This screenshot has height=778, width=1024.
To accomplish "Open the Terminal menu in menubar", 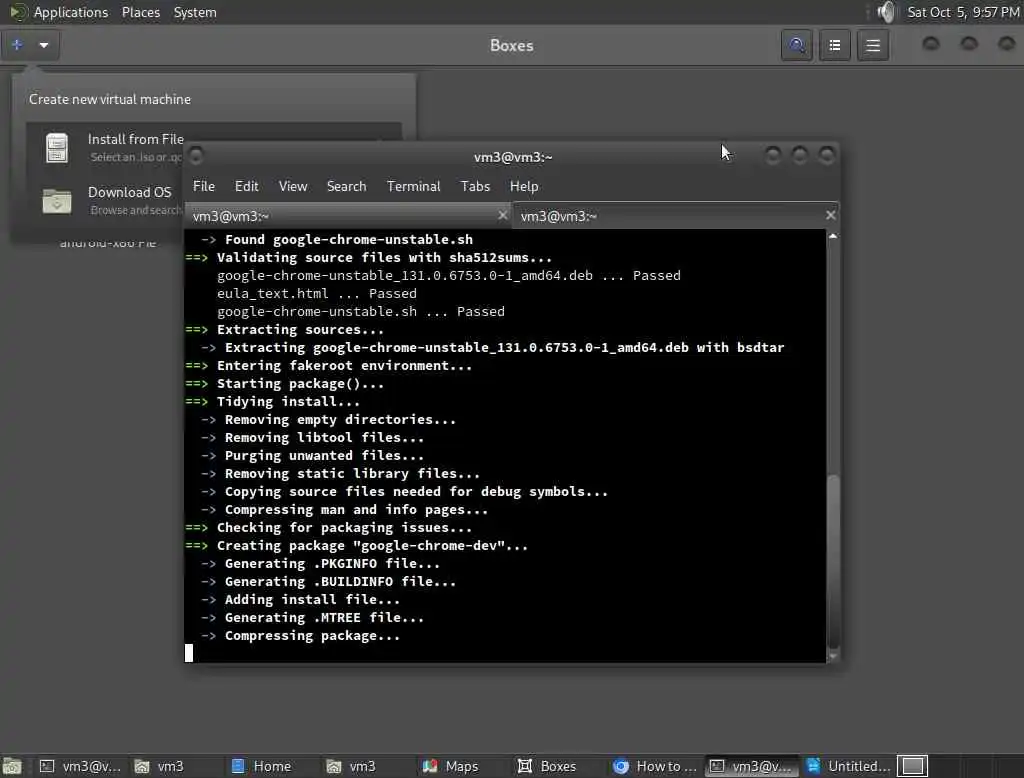I will pos(413,186).
